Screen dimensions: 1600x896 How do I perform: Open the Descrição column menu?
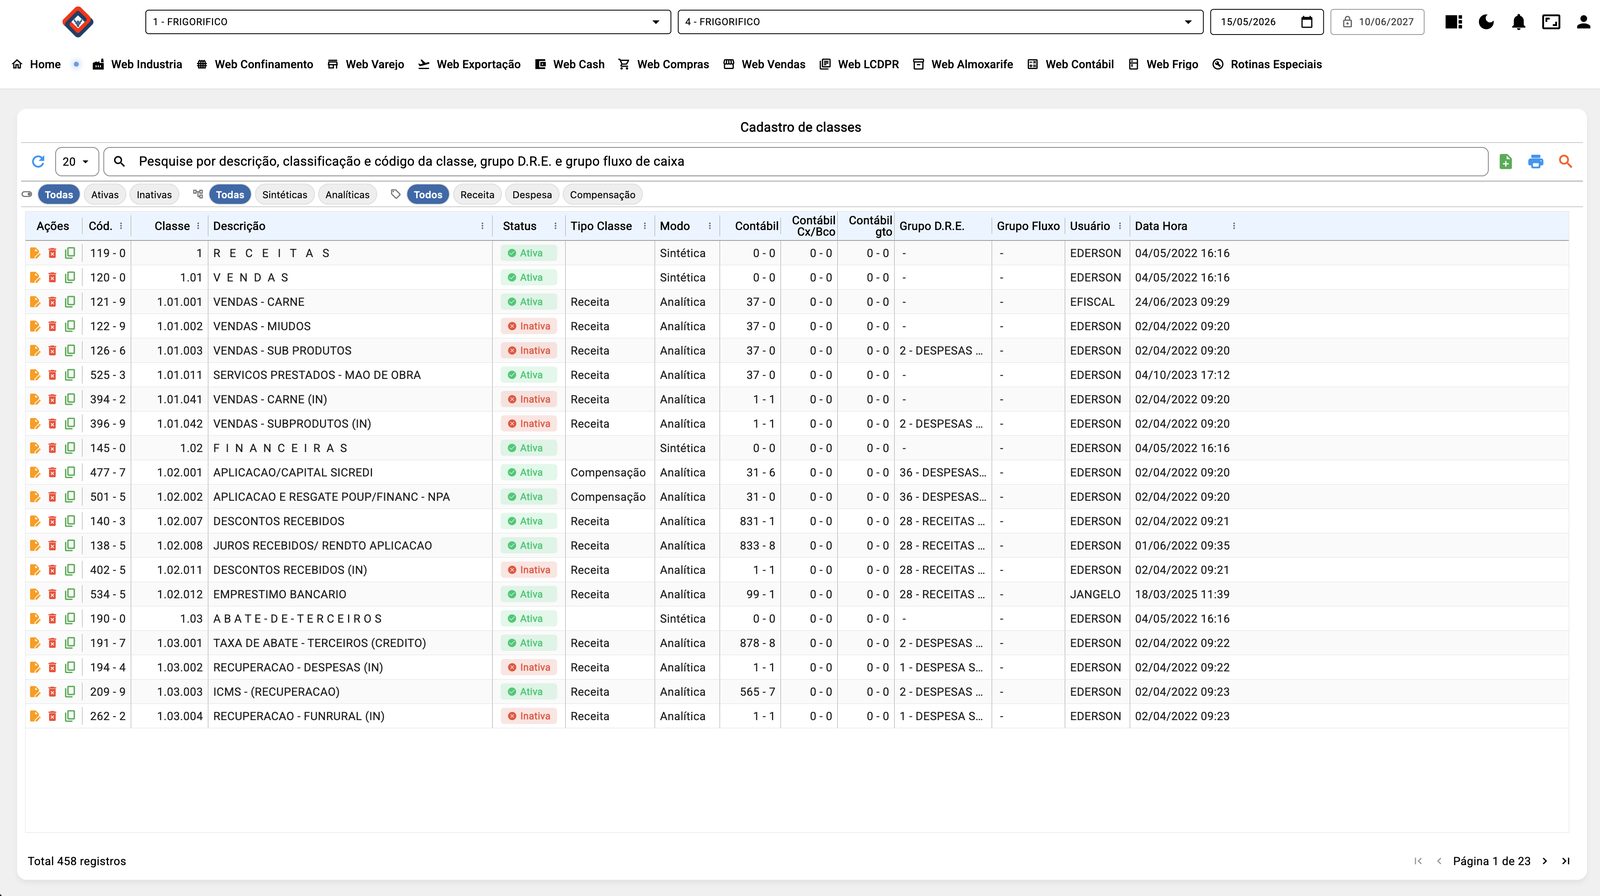tap(482, 226)
